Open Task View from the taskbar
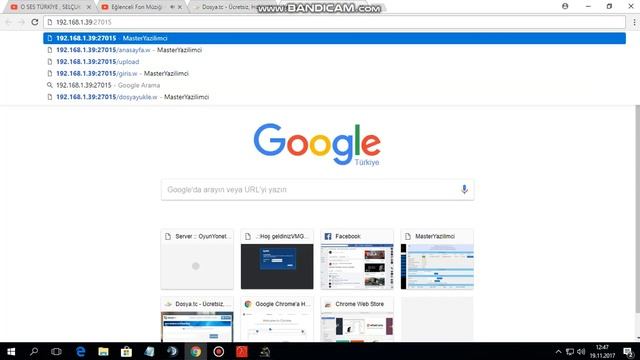The width and height of the screenshot is (640, 360). [x=56, y=351]
